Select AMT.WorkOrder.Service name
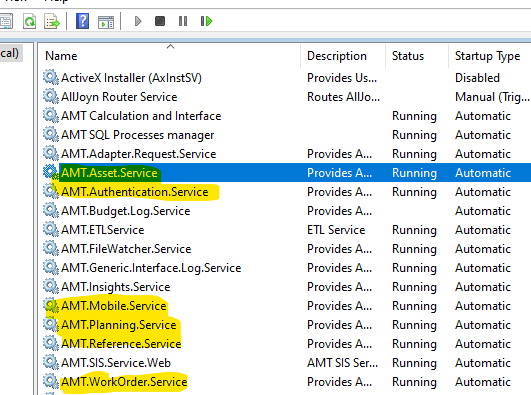The image size is (531, 395). point(124,382)
